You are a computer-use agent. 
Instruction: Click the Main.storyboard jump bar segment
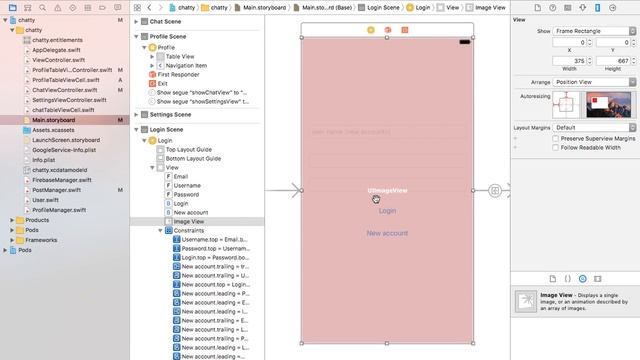click(x=260, y=7)
